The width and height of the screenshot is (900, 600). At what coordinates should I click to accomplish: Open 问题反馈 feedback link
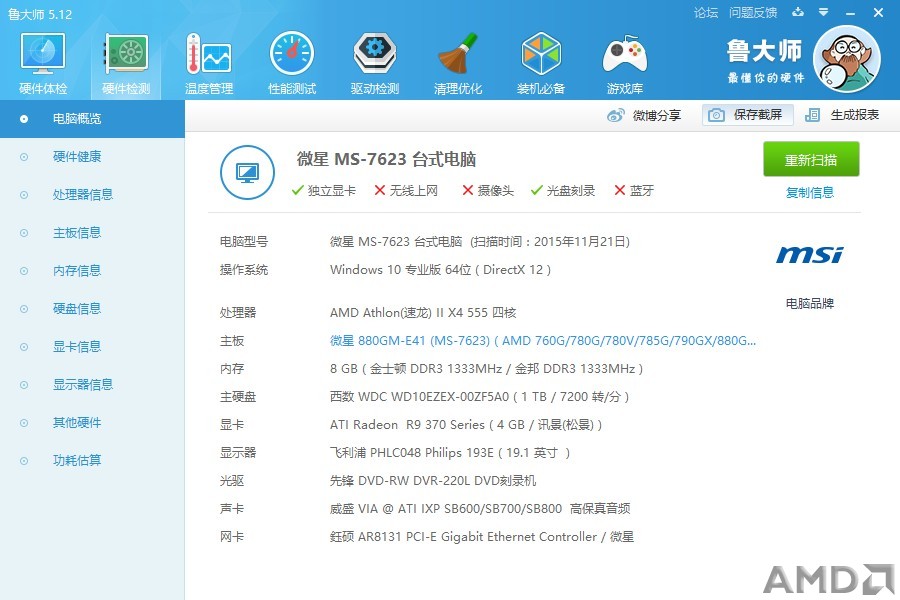[753, 13]
